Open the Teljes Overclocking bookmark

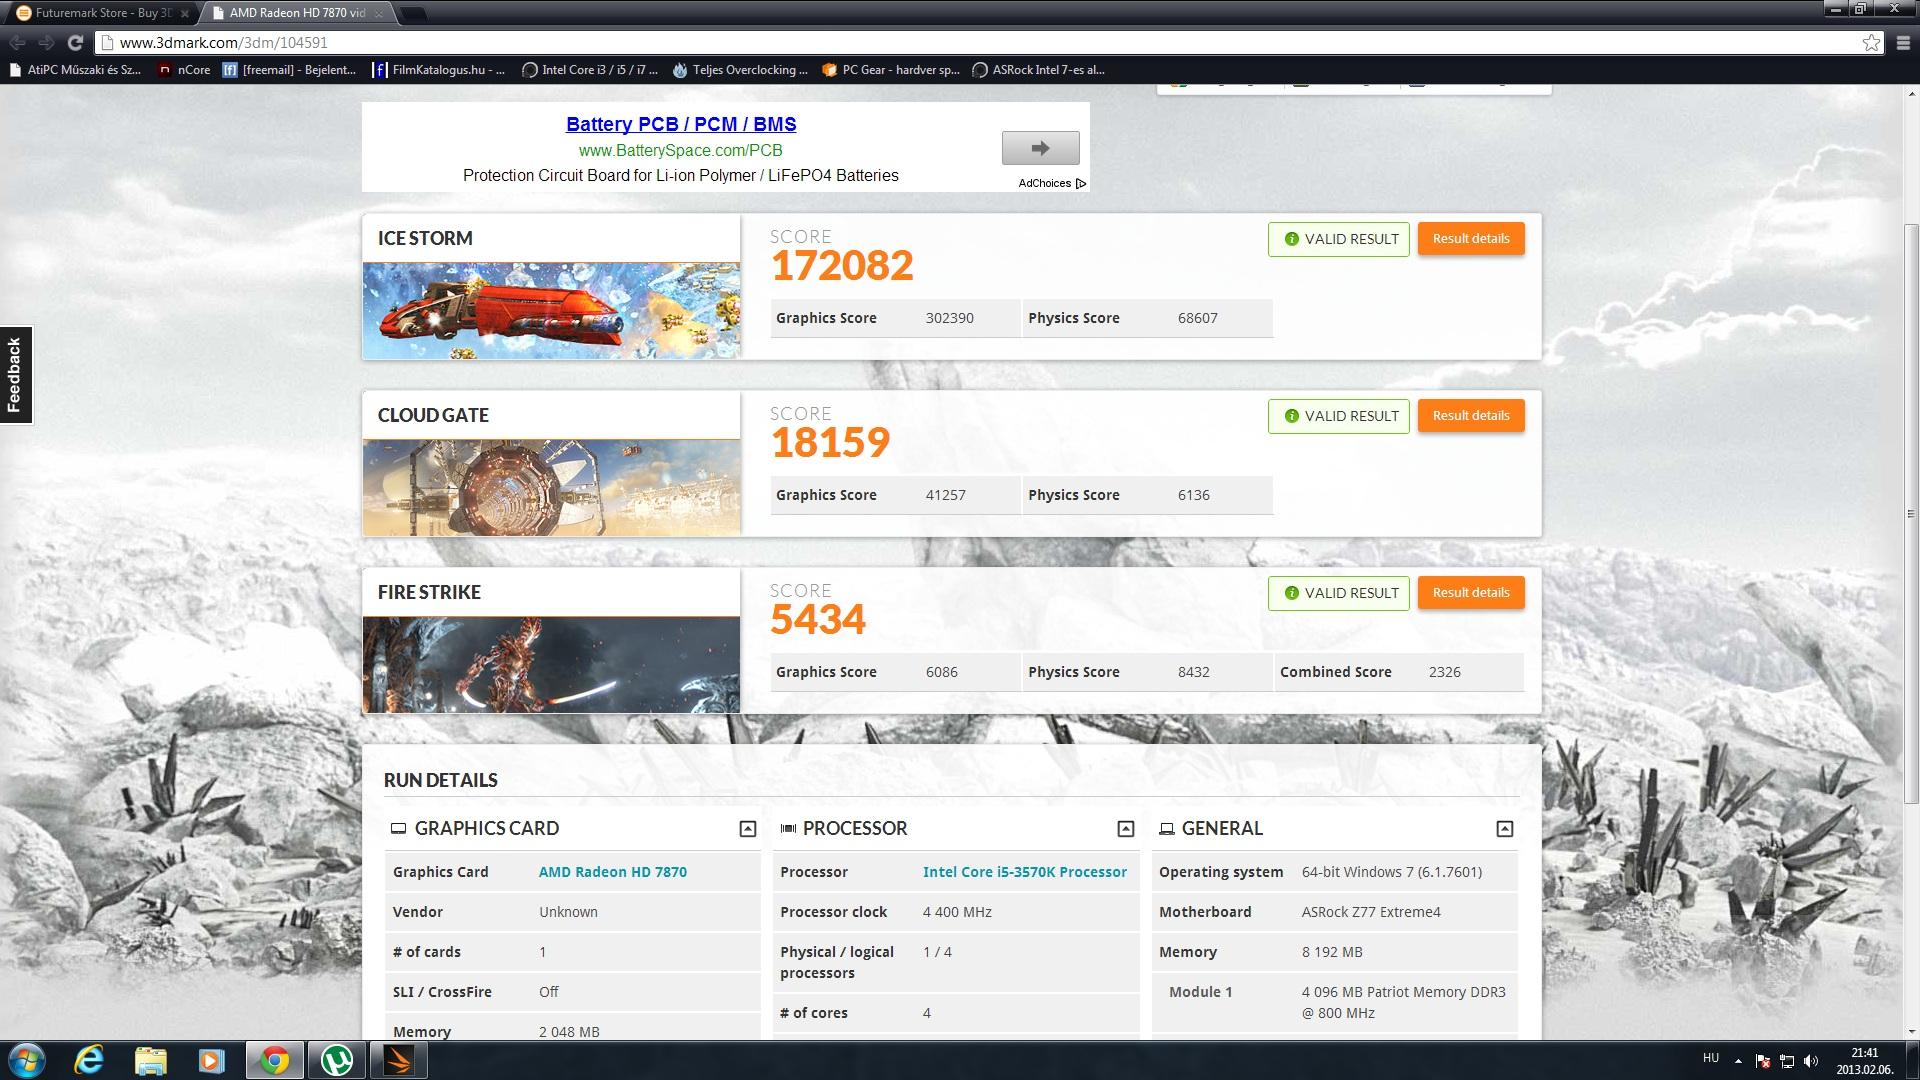coord(741,70)
